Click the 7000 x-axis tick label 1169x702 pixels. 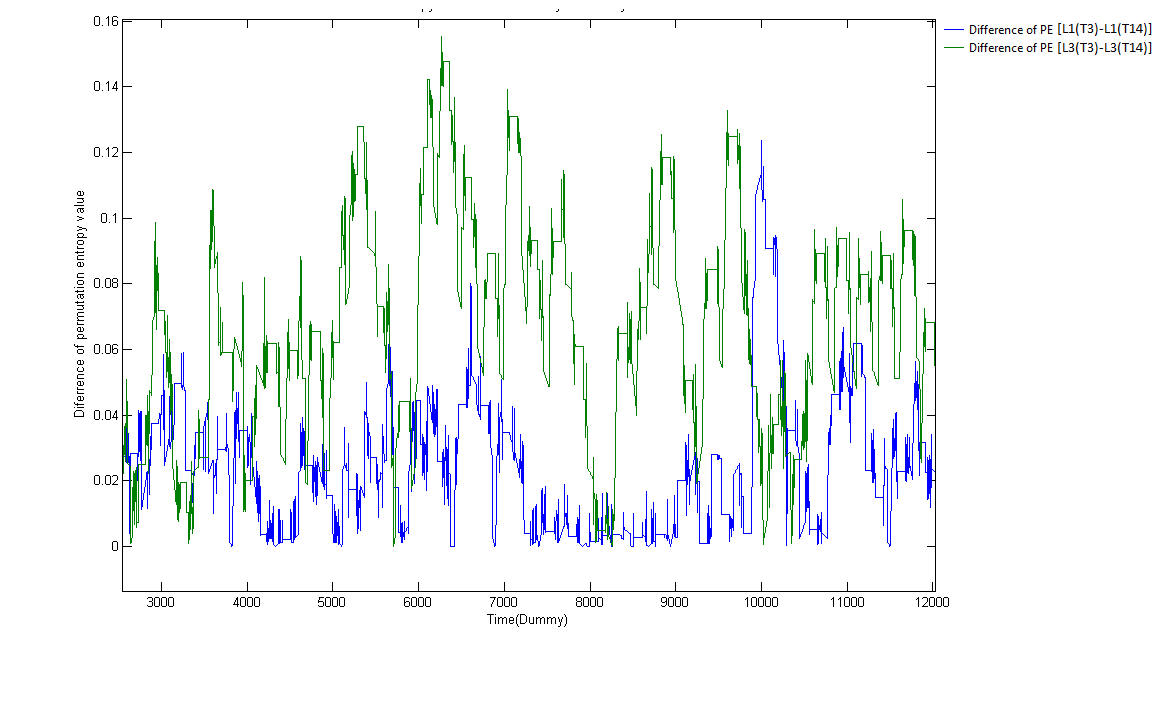pyautogui.click(x=504, y=602)
